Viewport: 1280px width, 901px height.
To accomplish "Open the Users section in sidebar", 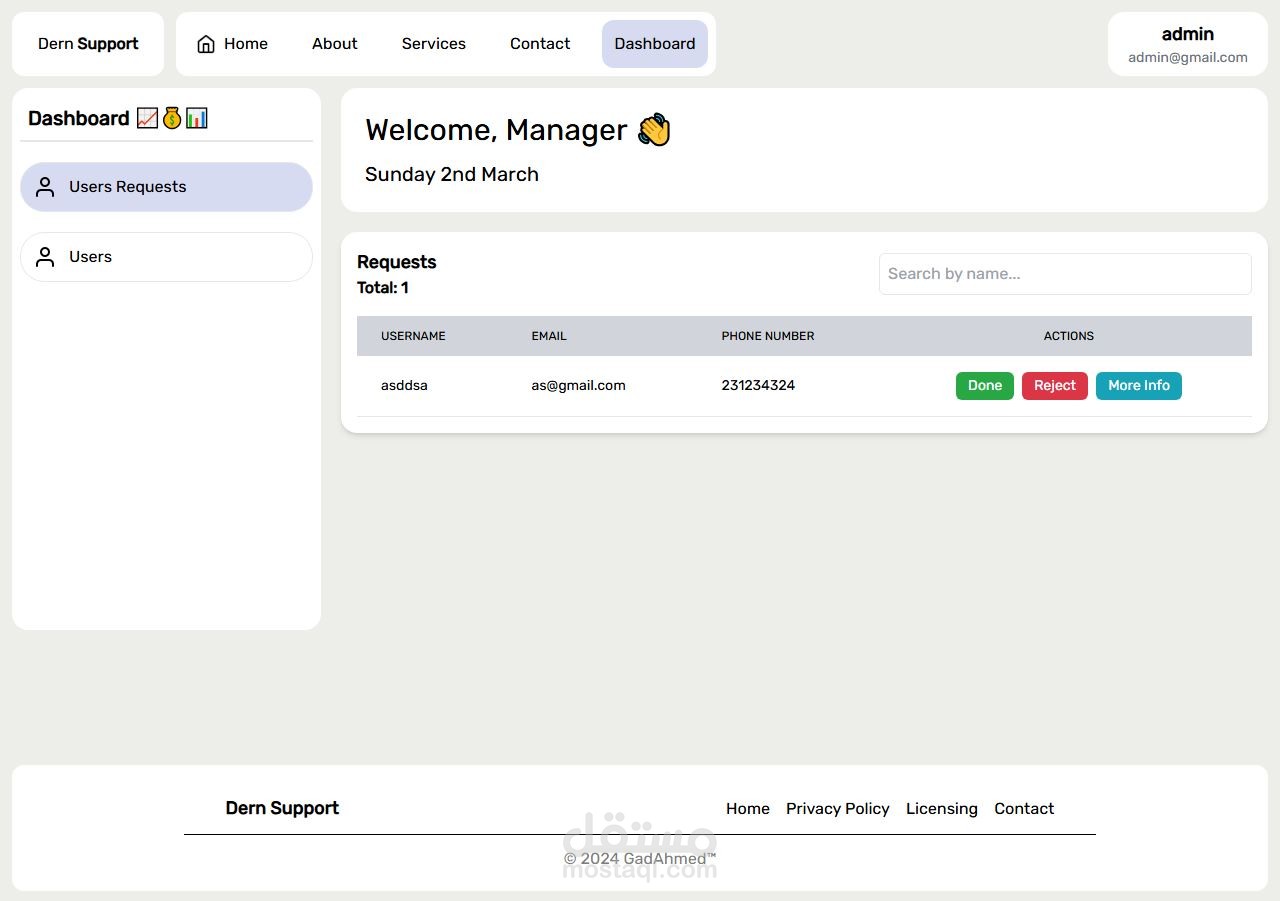I will tap(166, 257).
